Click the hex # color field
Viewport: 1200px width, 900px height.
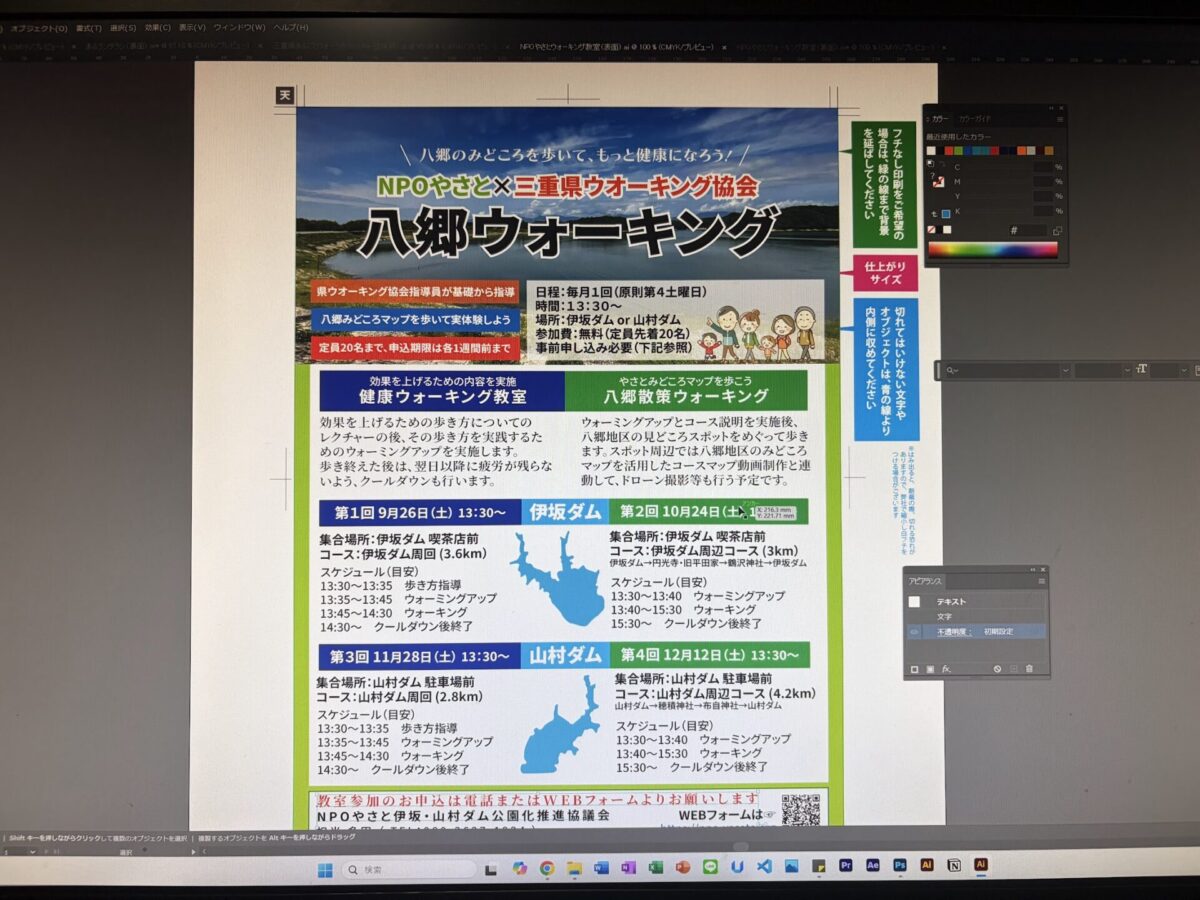click(1032, 230)
